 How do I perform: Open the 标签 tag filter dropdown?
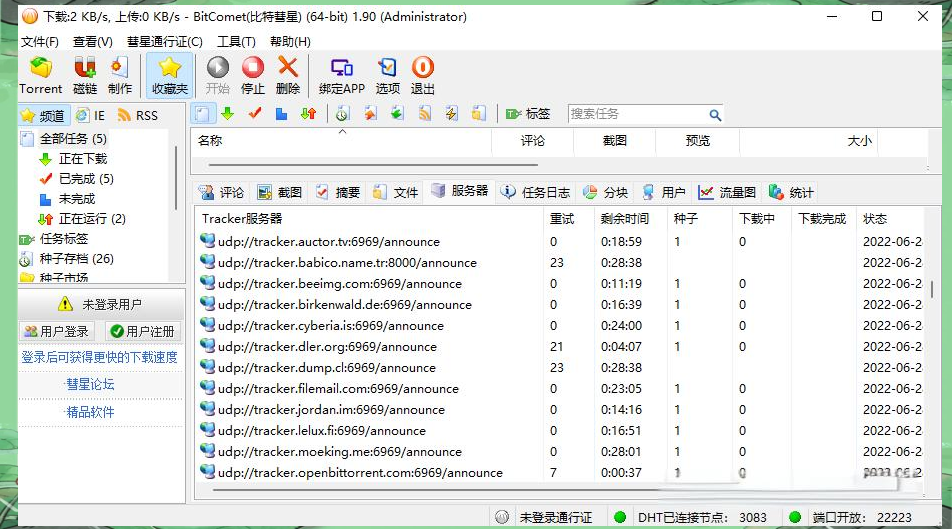pyautogui.click(x=528, y=114)
